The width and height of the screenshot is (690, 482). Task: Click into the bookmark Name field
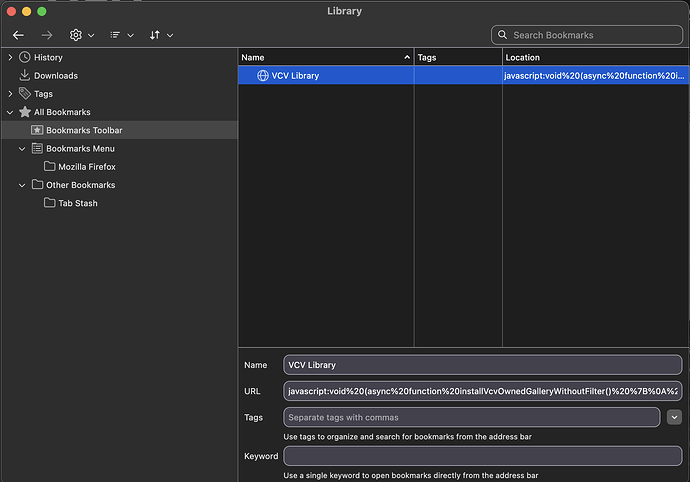tap(483, 365)
